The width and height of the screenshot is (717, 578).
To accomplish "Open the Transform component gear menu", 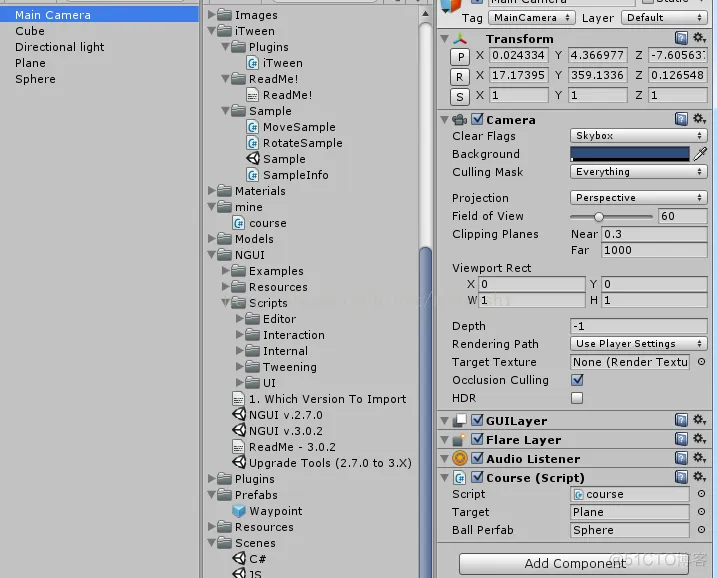I will click(699, 37).
